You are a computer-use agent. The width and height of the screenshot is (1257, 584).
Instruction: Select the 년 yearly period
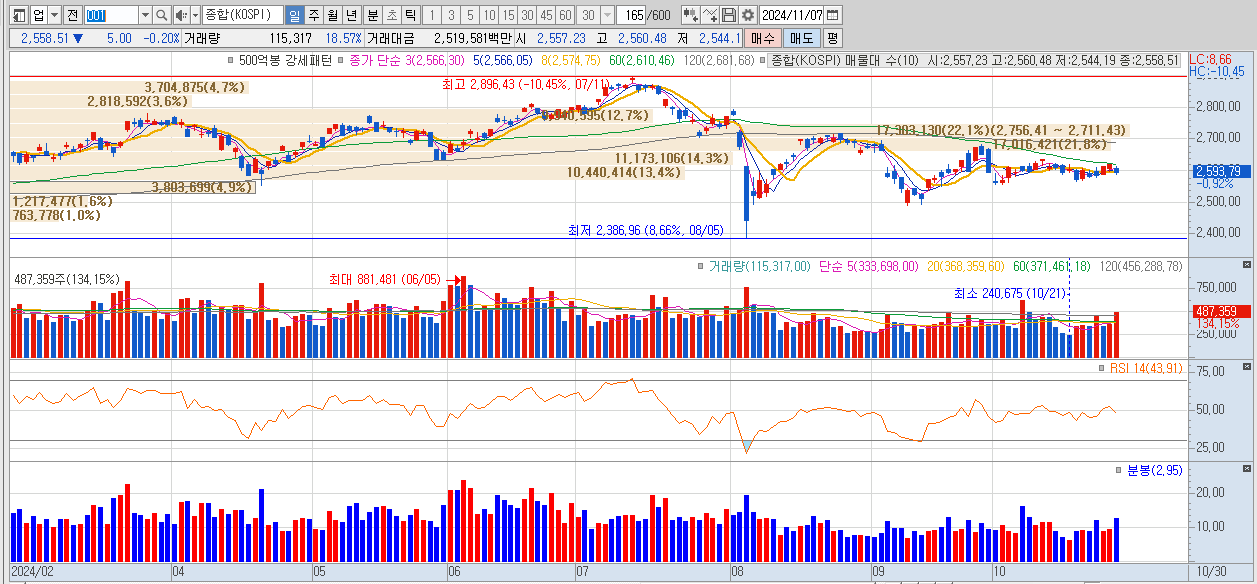click(351, 15)
